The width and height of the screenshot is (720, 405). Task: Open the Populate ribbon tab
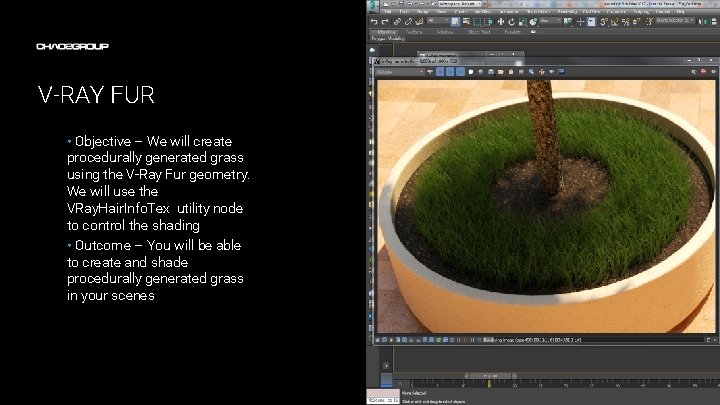(x=513, y=32)
